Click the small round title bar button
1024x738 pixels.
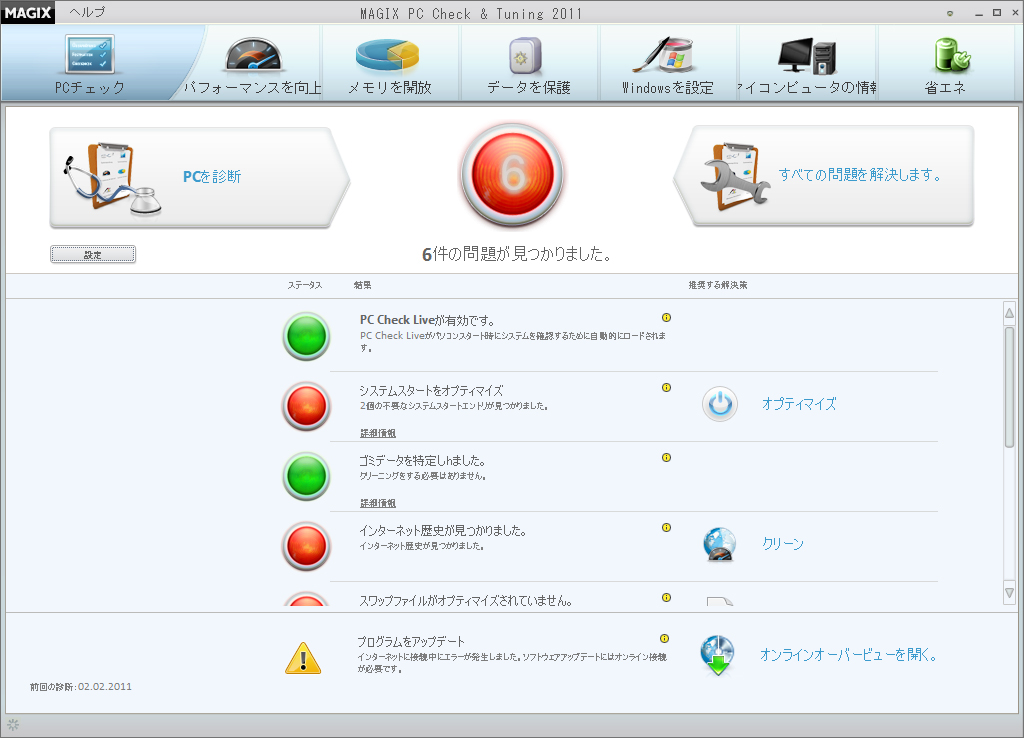coord(950,13)
